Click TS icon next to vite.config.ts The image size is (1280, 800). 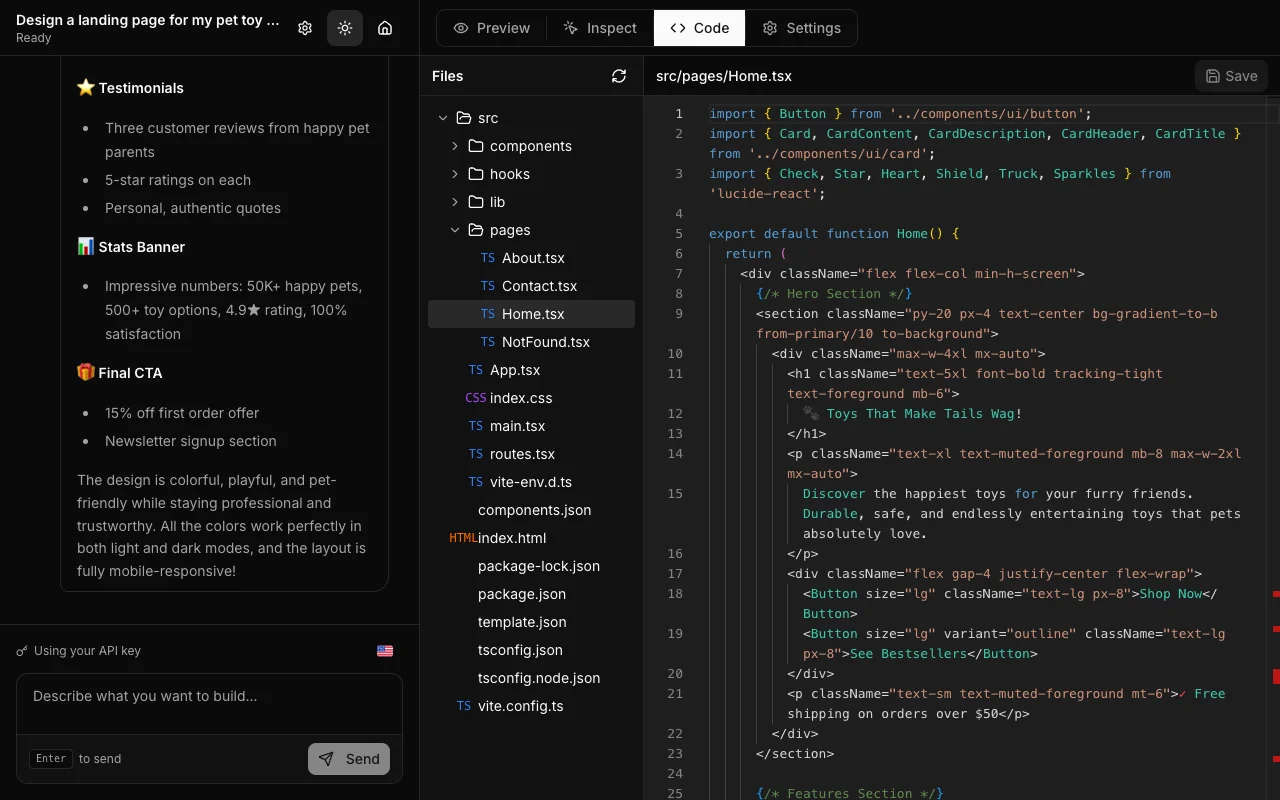point(464,706)
